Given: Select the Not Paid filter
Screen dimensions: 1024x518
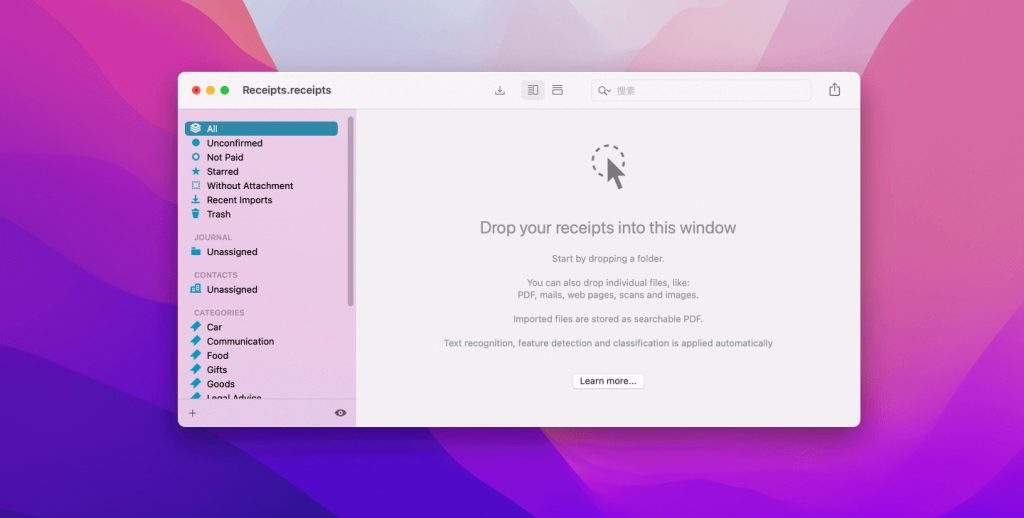Looking at the screenshot, I should (224, 157).
